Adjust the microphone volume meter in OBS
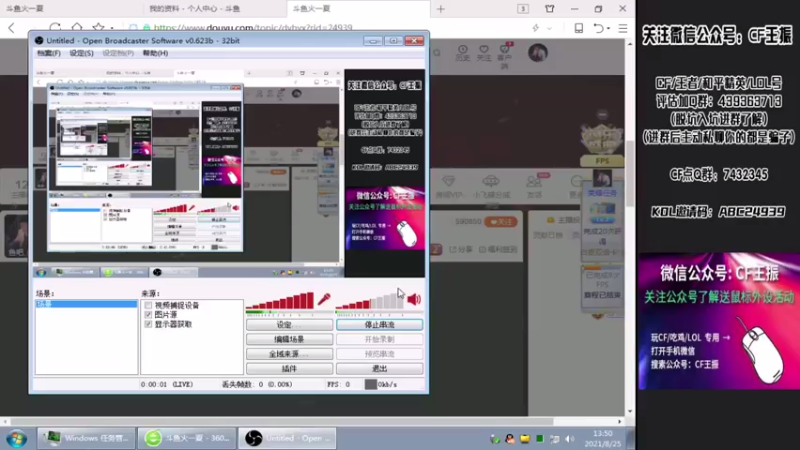800x450 pixels. pyautogui.click(x=280, y=301)
